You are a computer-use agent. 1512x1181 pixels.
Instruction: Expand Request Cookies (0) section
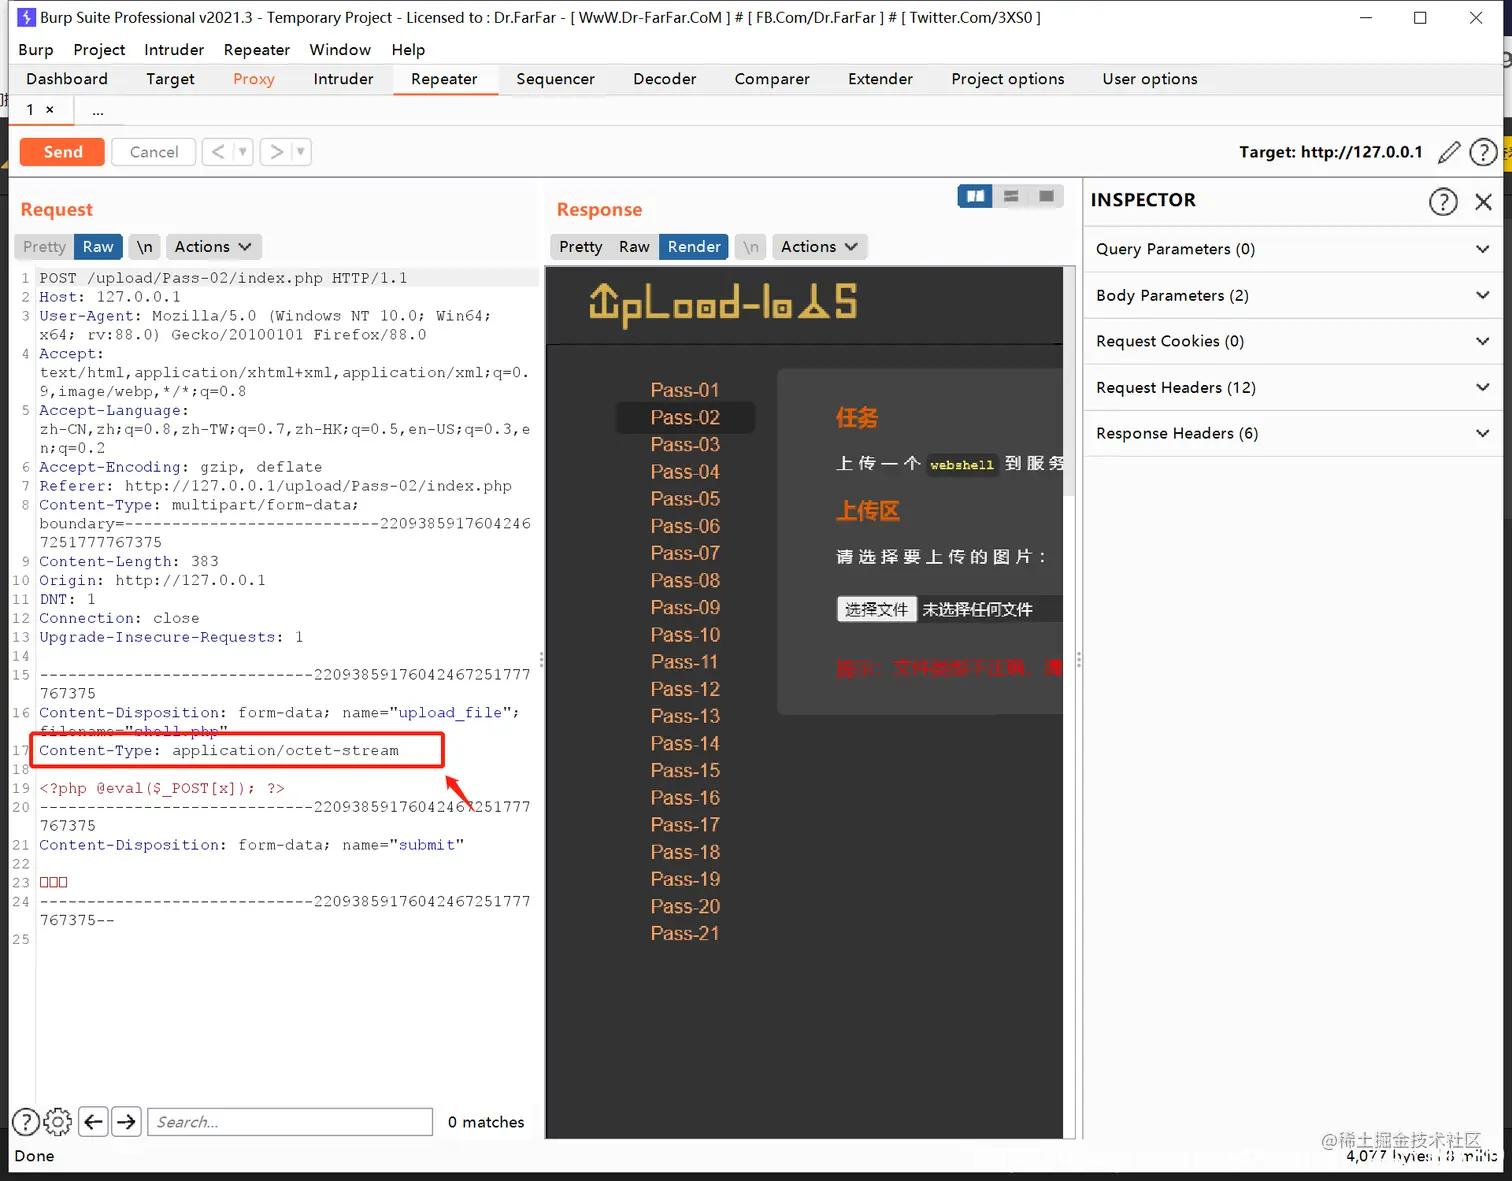click(x=1292, y=341)
